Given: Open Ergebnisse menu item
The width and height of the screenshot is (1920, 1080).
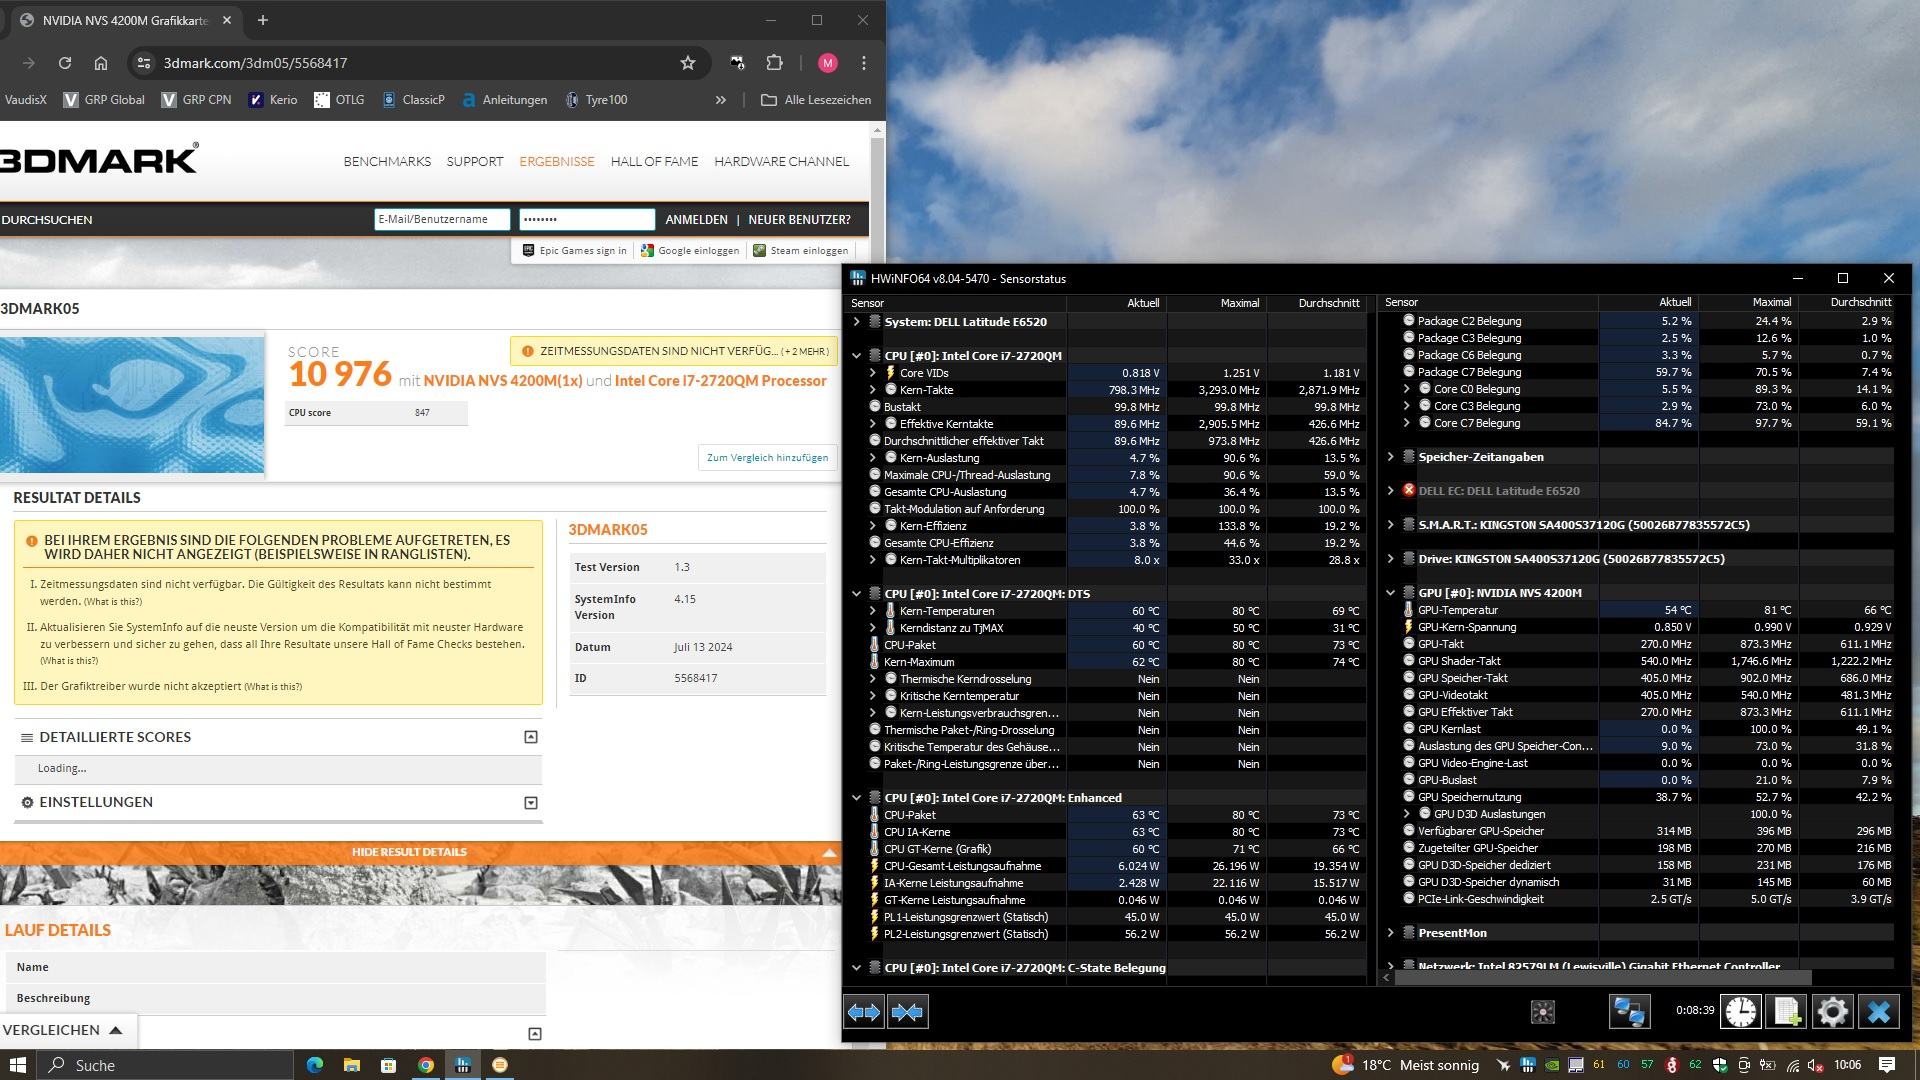Looking at the screenshot, I should tap(557, 161).
